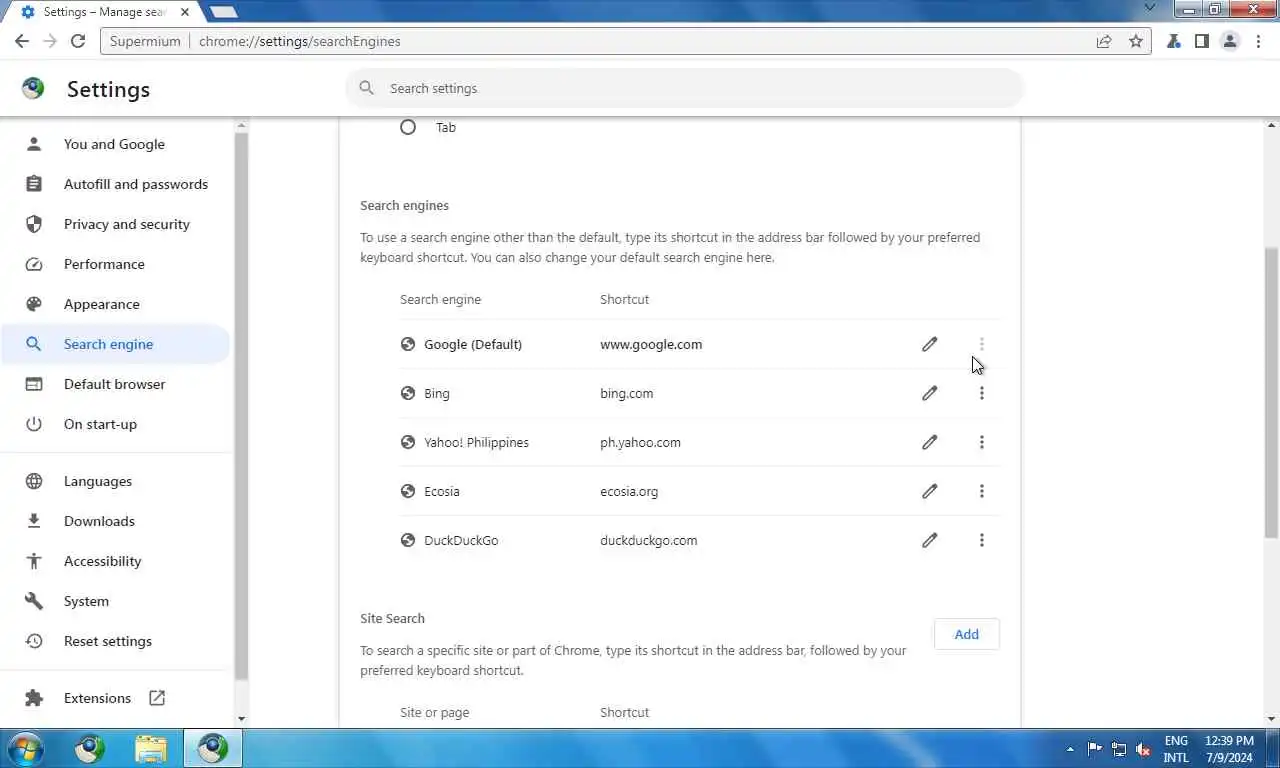Edit the DuckDuckGo search engine entry
Image resolution: width=1280 pixels, height=768 pixels.
coord(930,540)
